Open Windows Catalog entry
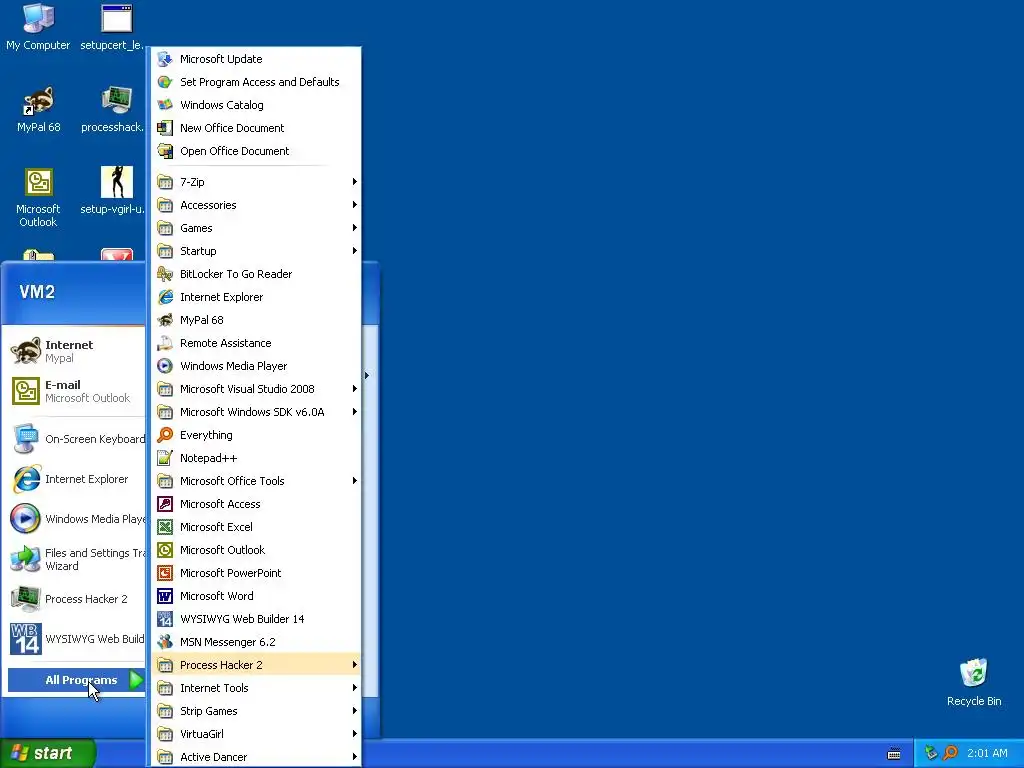Screen dimensions: 1024x768 pos(255,105)
